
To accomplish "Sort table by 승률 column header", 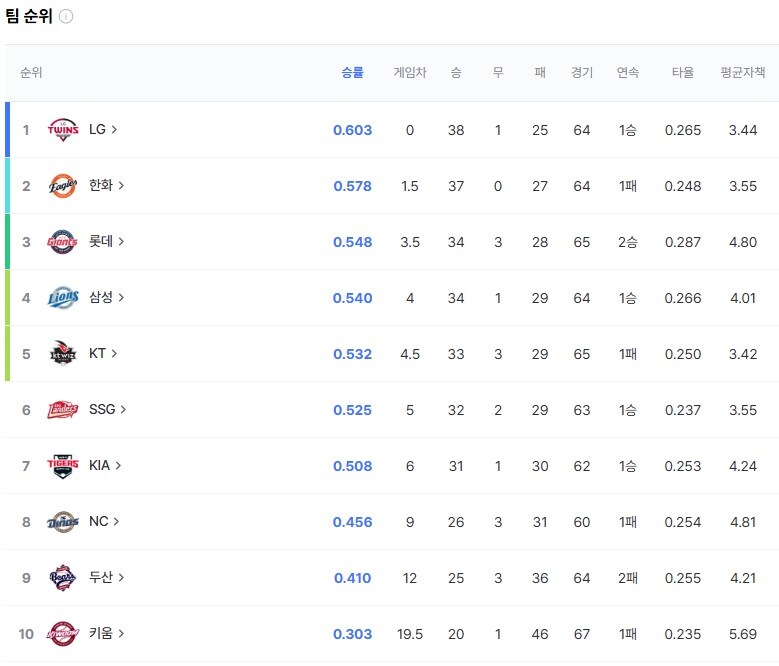I will pyautogui.click(x=352, y=73).
